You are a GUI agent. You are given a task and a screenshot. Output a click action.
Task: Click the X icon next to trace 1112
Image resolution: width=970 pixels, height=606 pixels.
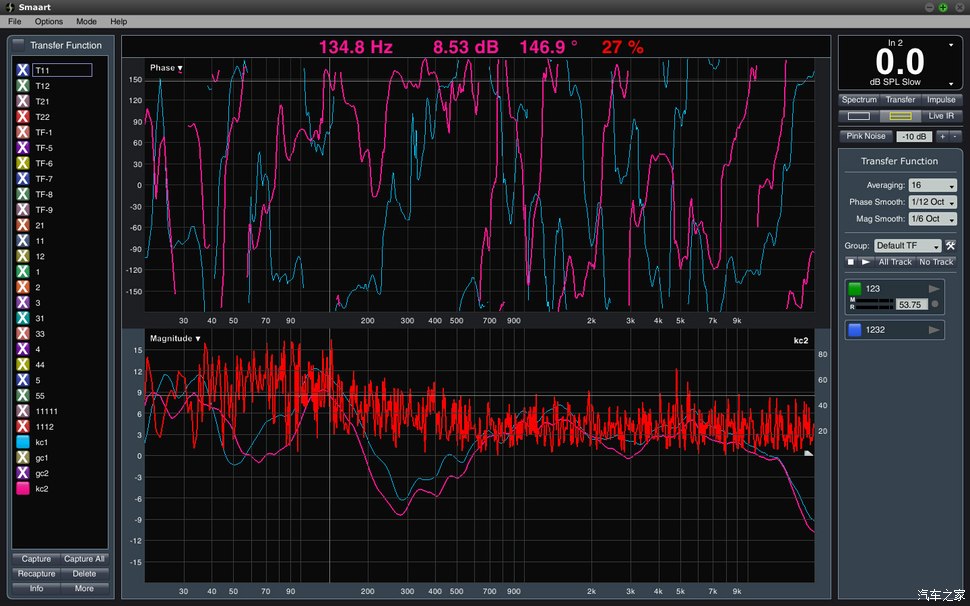click(23, 426)
